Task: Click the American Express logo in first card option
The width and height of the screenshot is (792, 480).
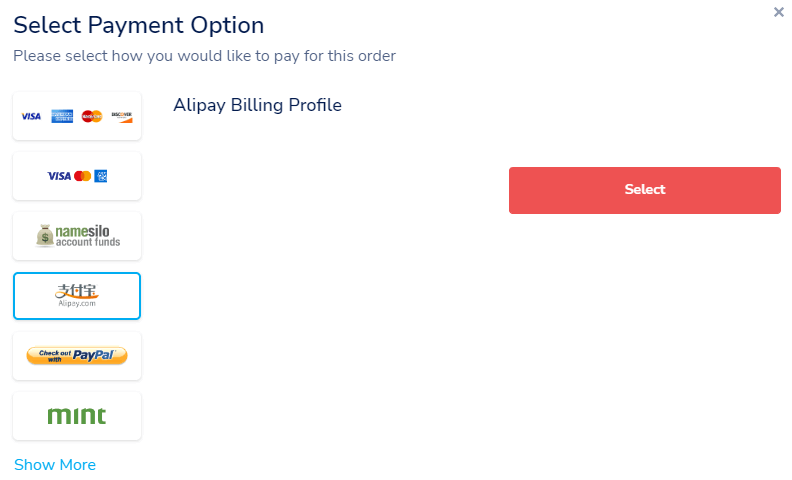Action: coord(62,116)
